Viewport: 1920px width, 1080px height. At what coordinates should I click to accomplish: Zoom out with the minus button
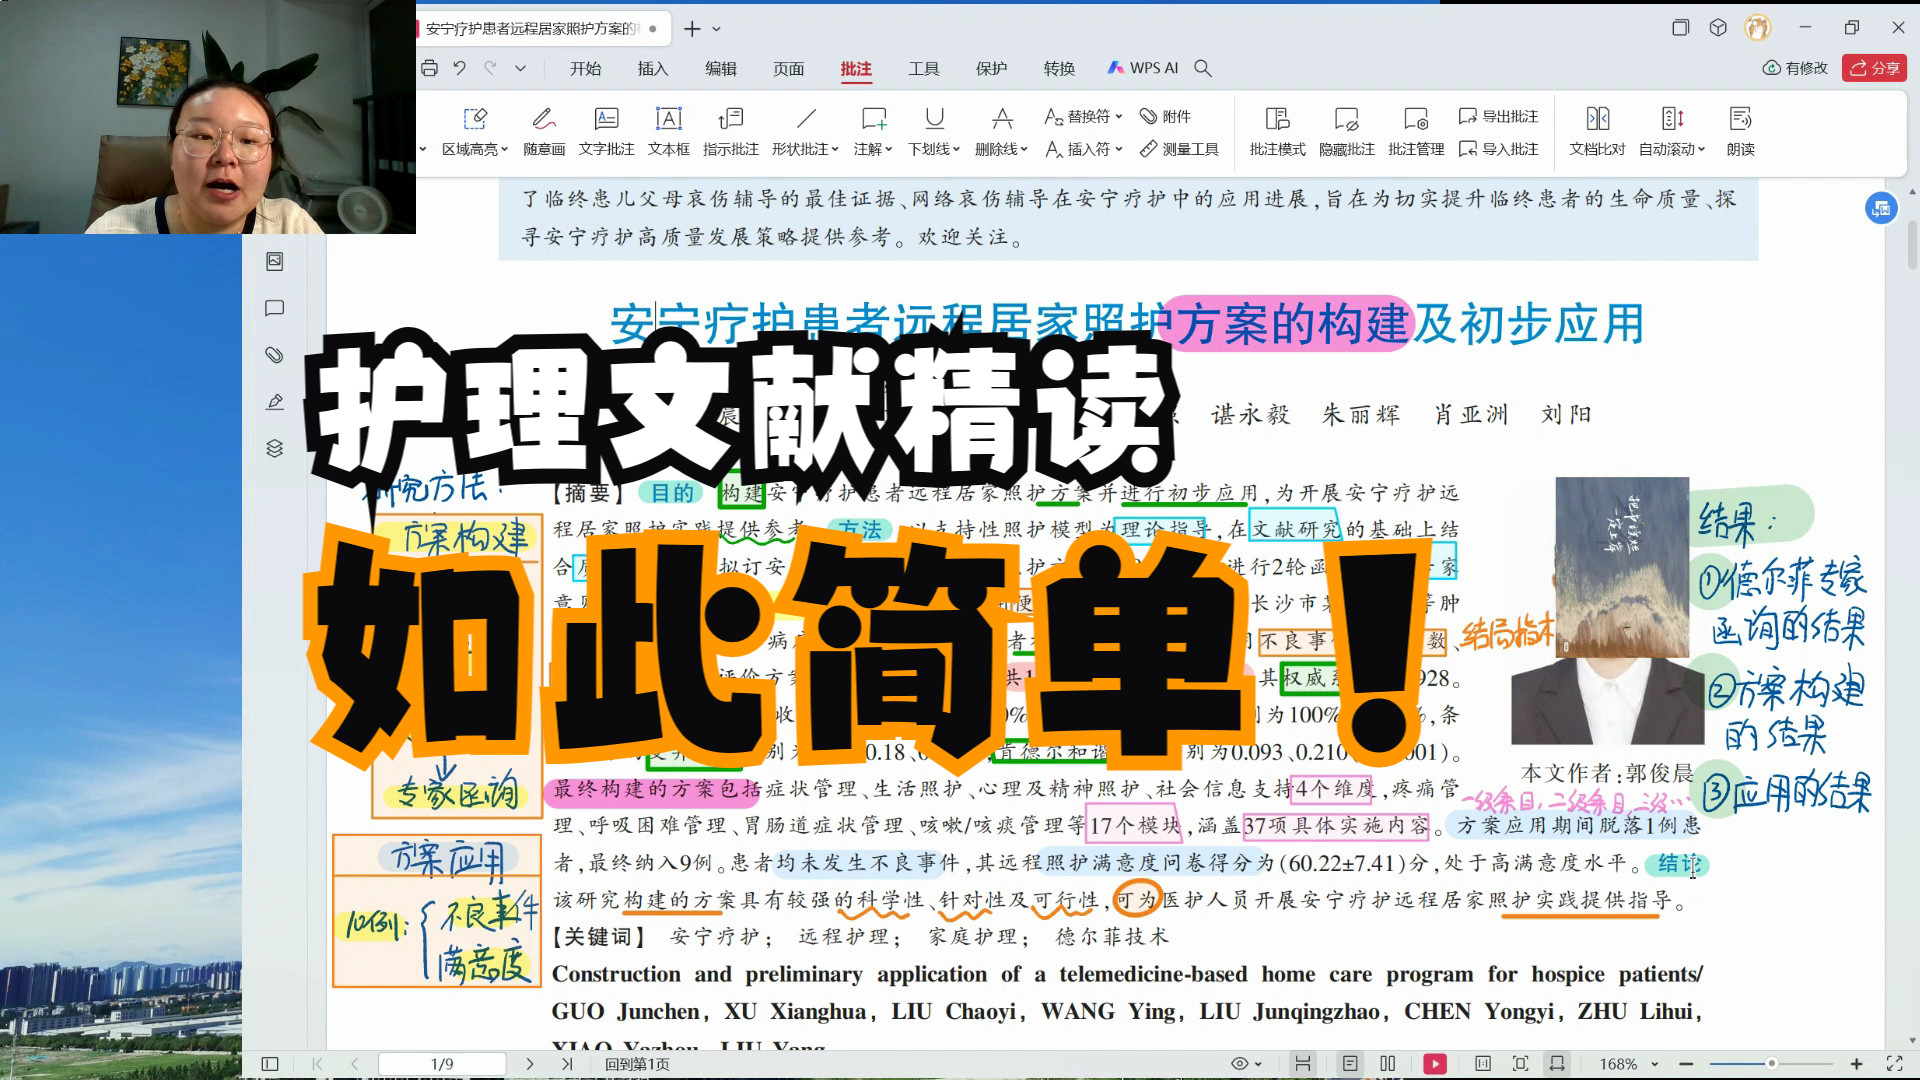[1686, 1064]
